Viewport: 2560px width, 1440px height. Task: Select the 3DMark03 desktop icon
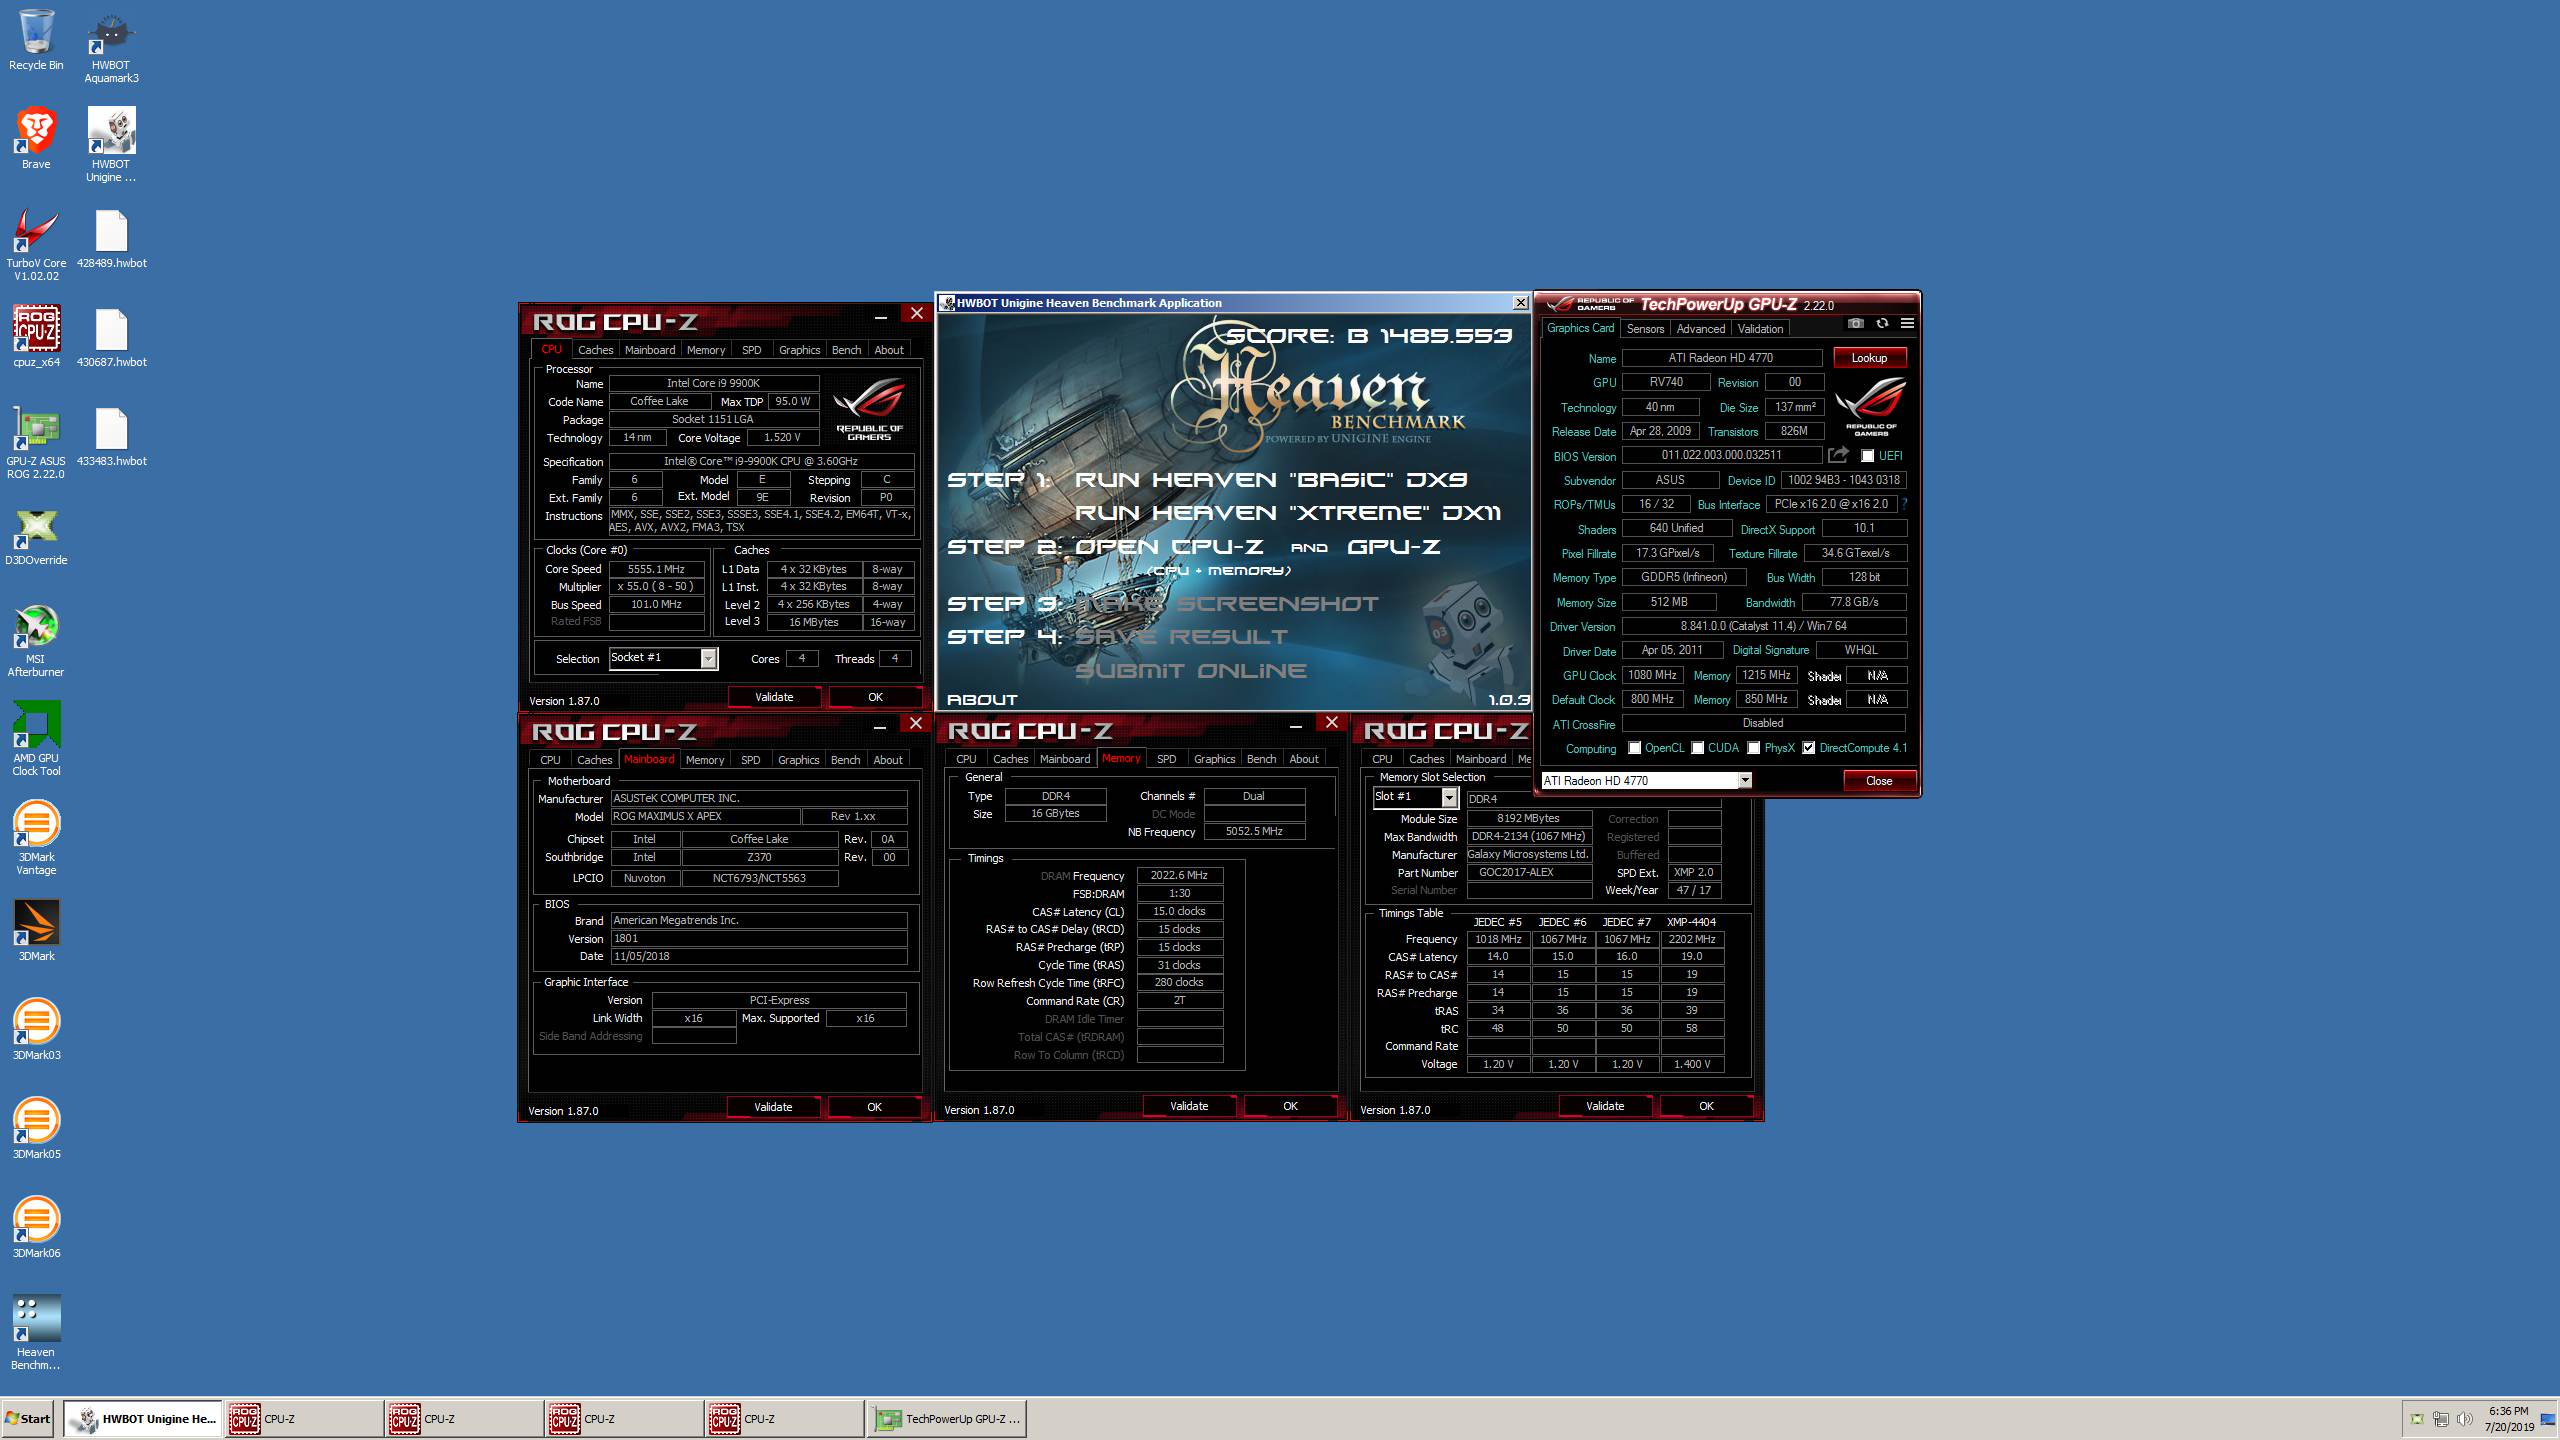pyautogui.click(x=36, y=1030)
